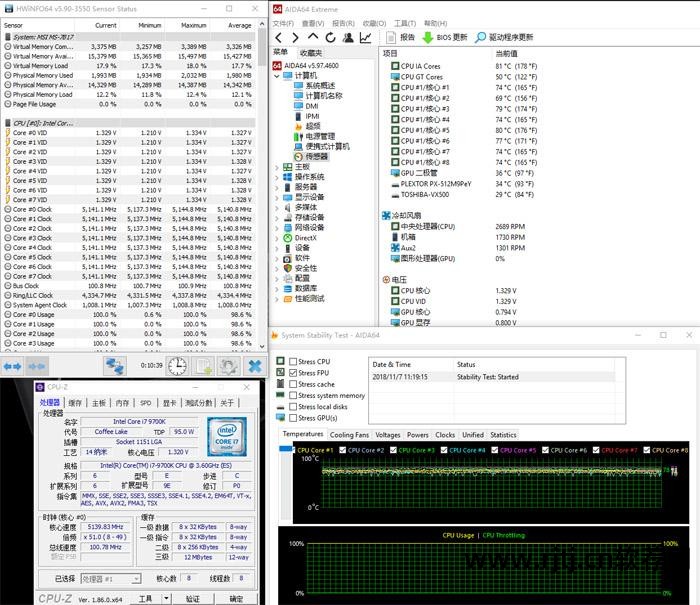
Task: Click HWiNFO vertical scrollbar down arrow
Action: tap(262, 346)
